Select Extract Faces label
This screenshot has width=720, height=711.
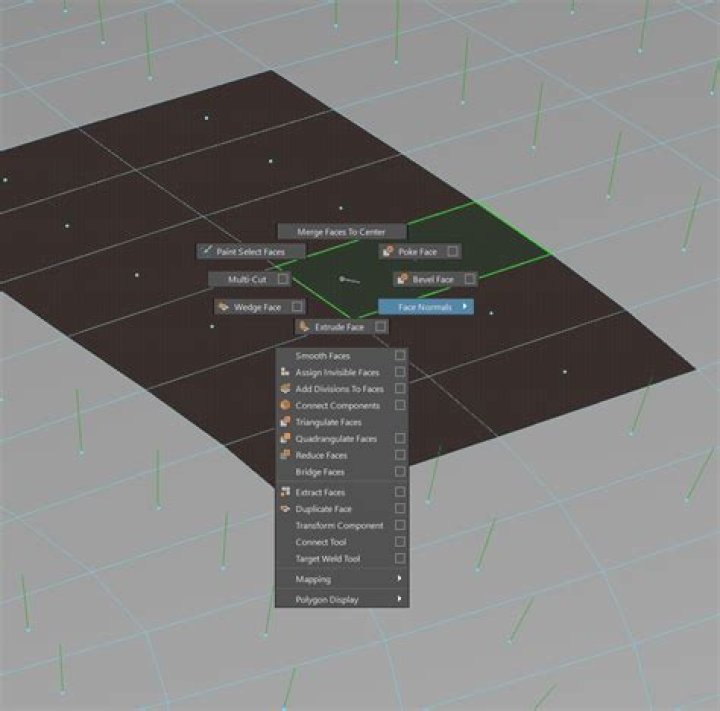tap(320, 492)
